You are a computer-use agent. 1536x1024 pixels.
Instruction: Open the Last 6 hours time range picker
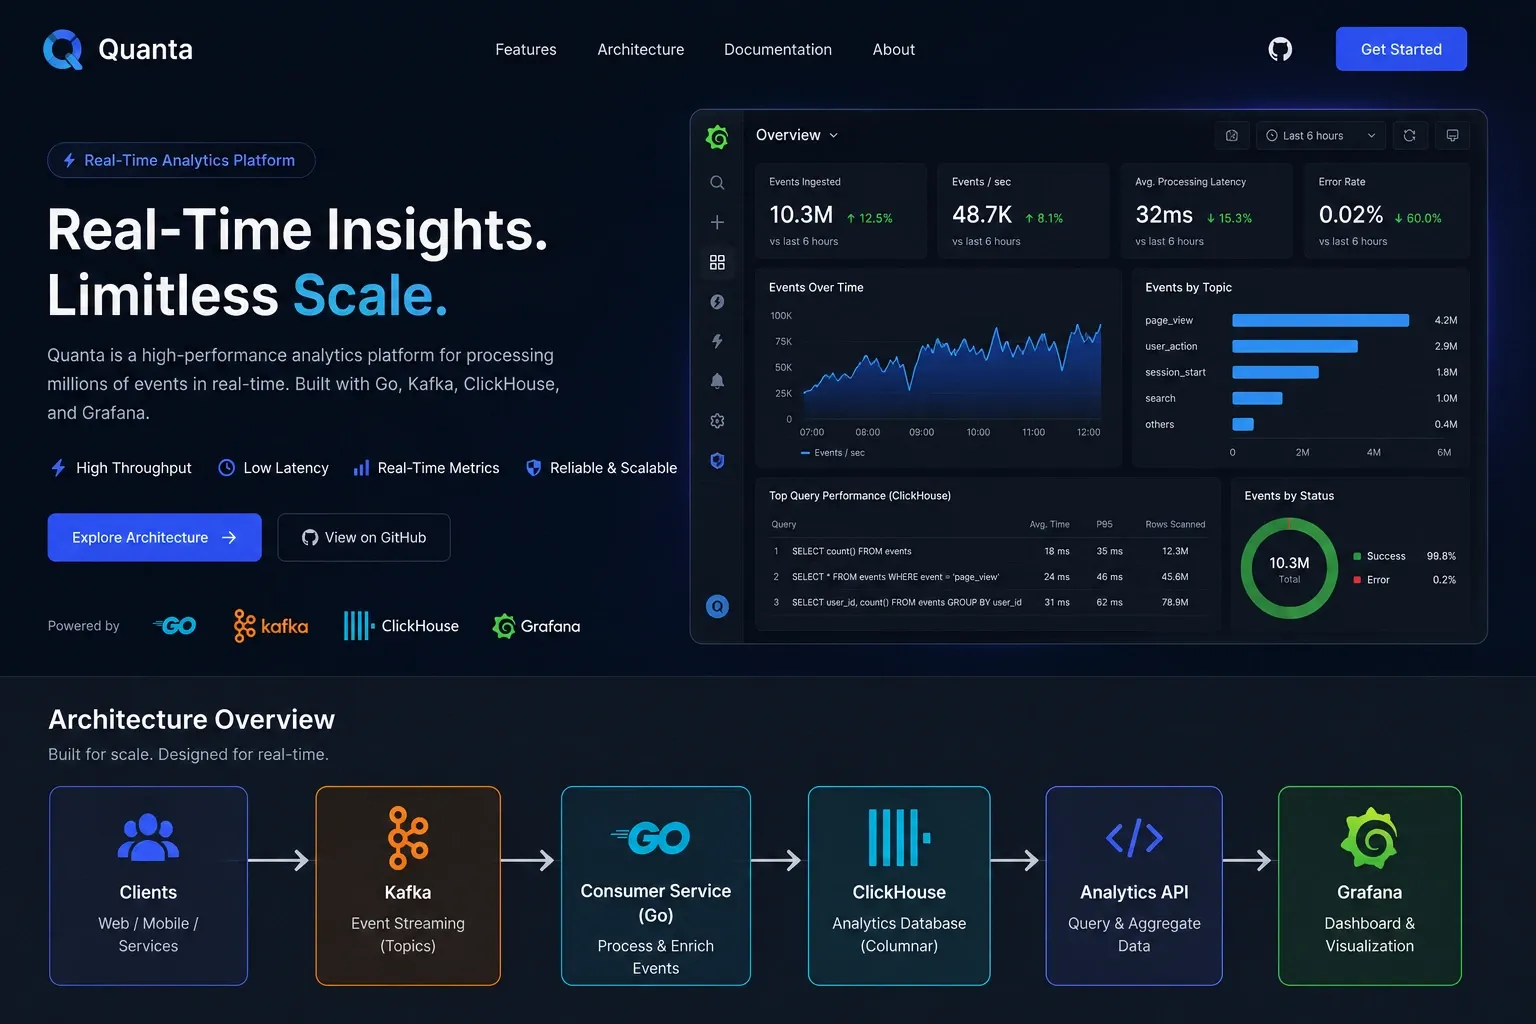click(x=1320, y=135)
